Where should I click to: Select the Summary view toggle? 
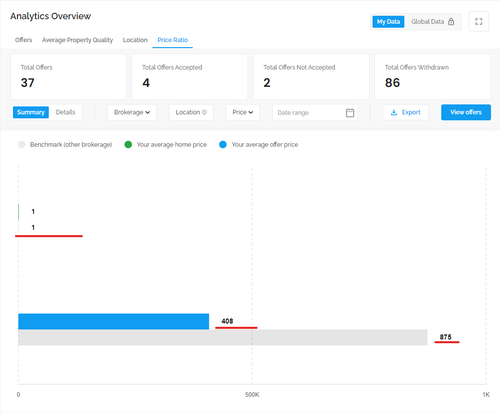(x=31, y=112)
